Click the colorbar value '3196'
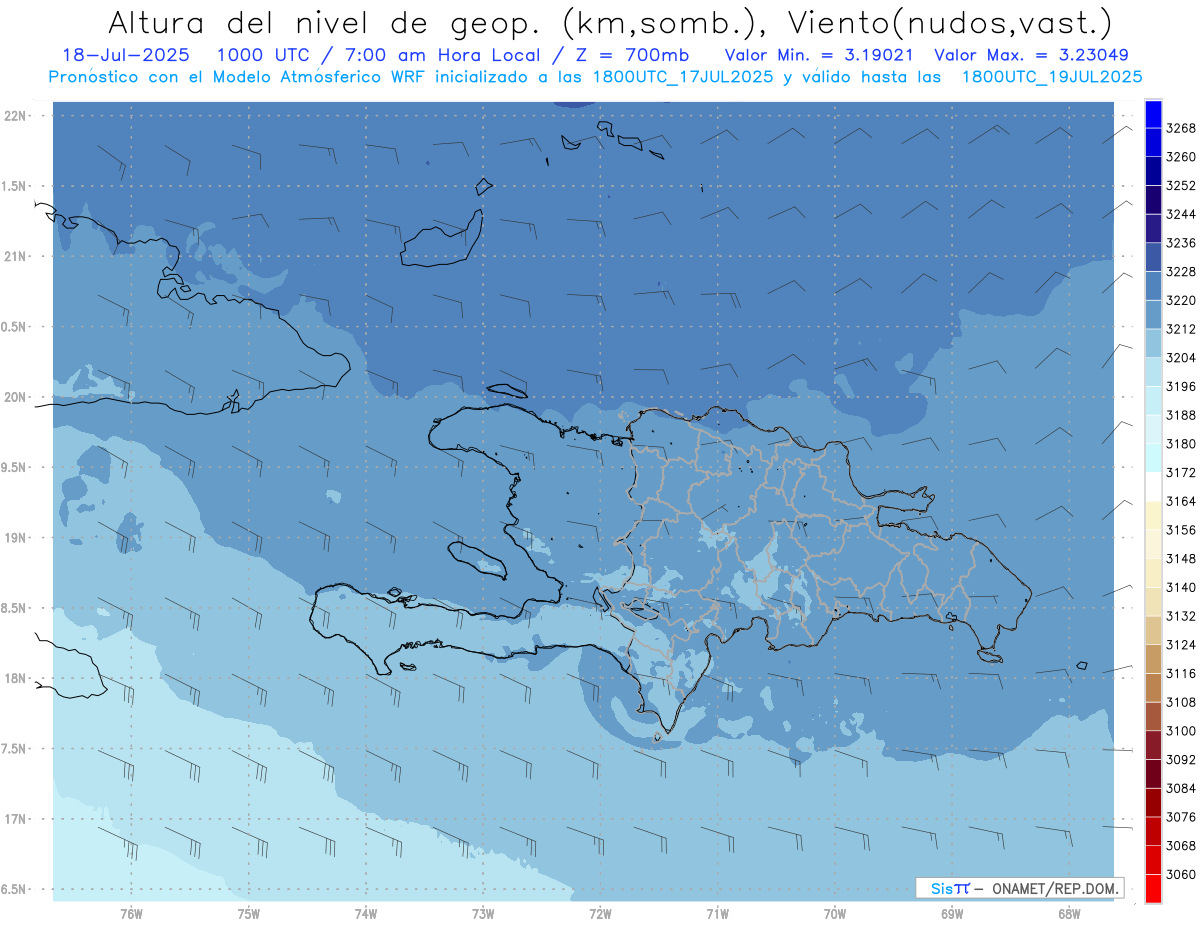The width and height of the screenshot is (1200, 927). pos(1181,387)
